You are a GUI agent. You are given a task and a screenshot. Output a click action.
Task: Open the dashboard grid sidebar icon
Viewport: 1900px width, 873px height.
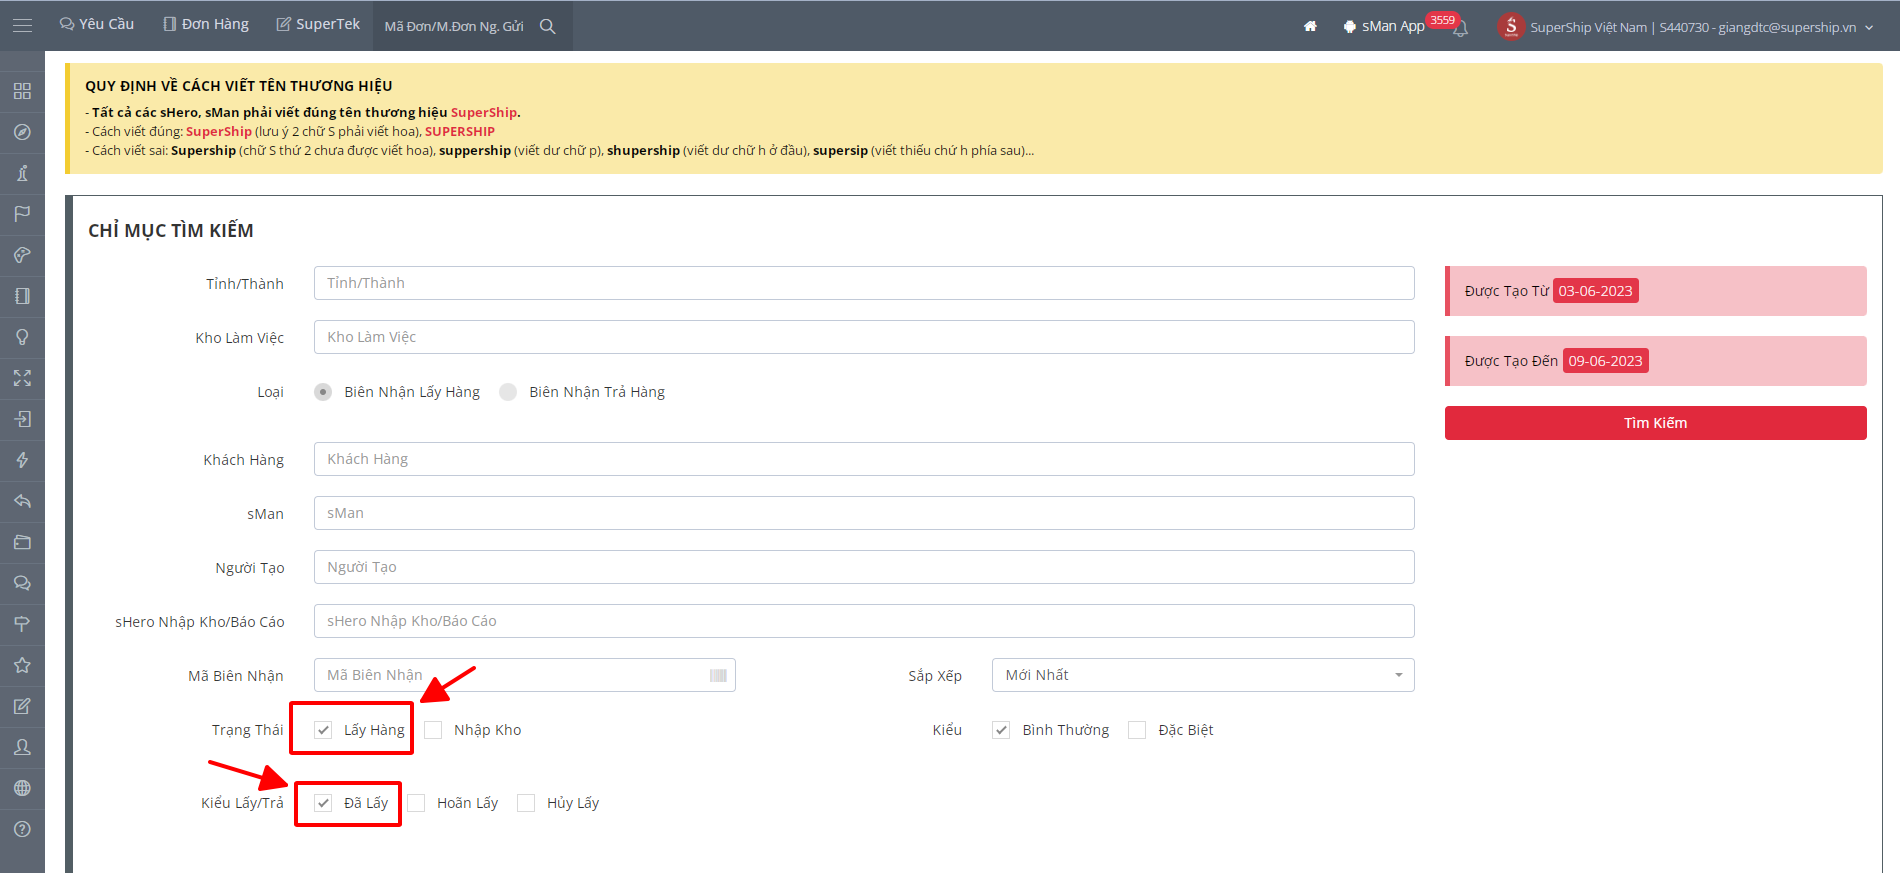(x=22, y=91)
